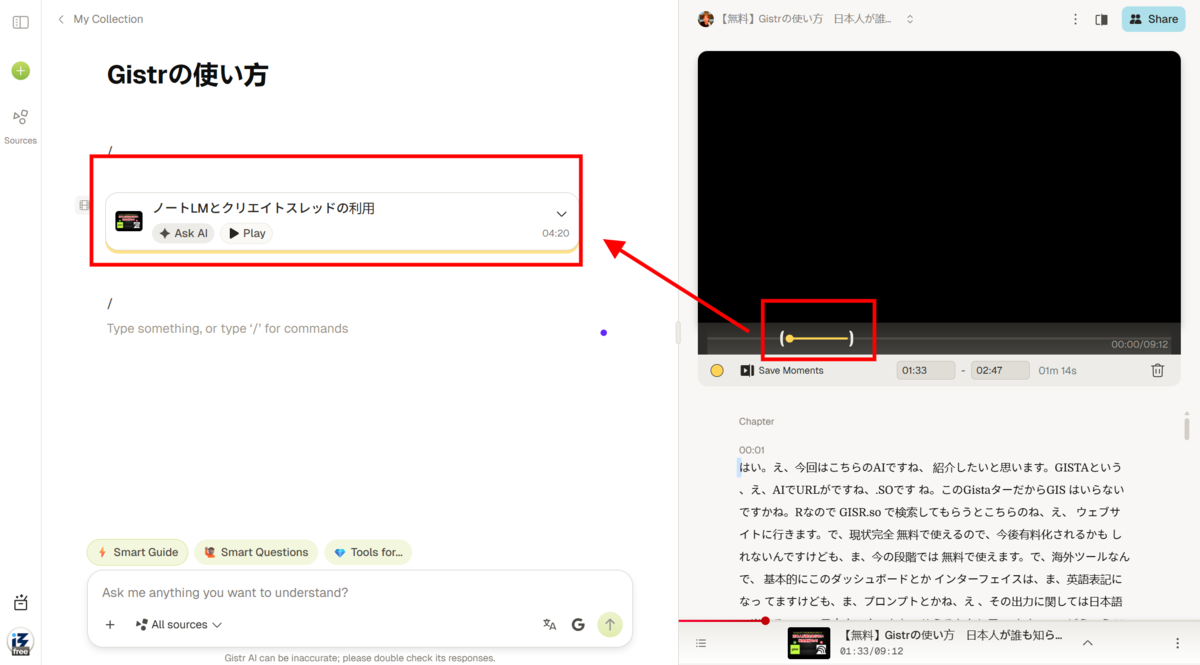1200x665 pixels.
Task: Play the saved moment clip
Action: pyautogui.click(x=246, y=233)
